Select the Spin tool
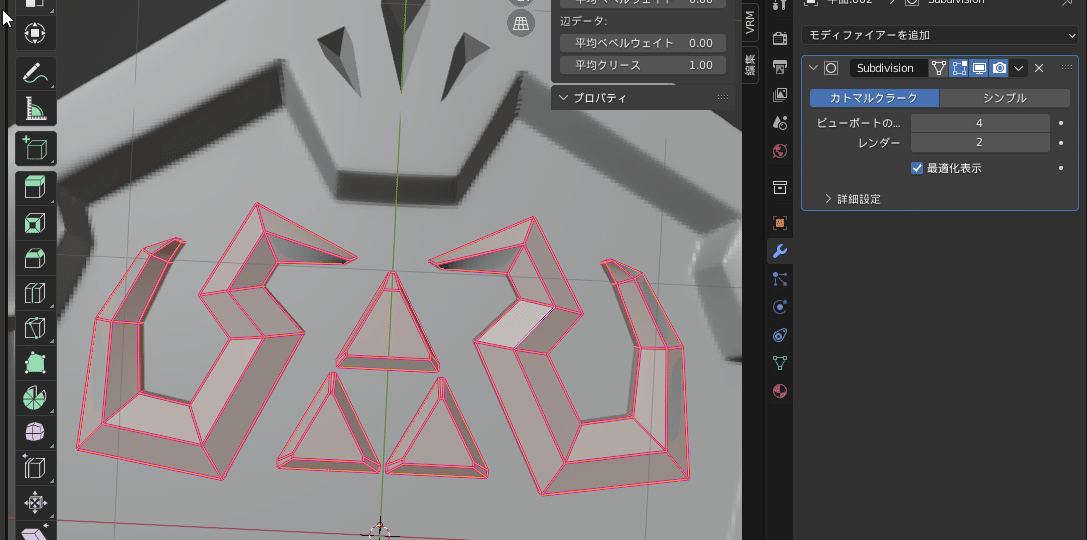Screen dimensions: 1087x540 coord(35,397)
